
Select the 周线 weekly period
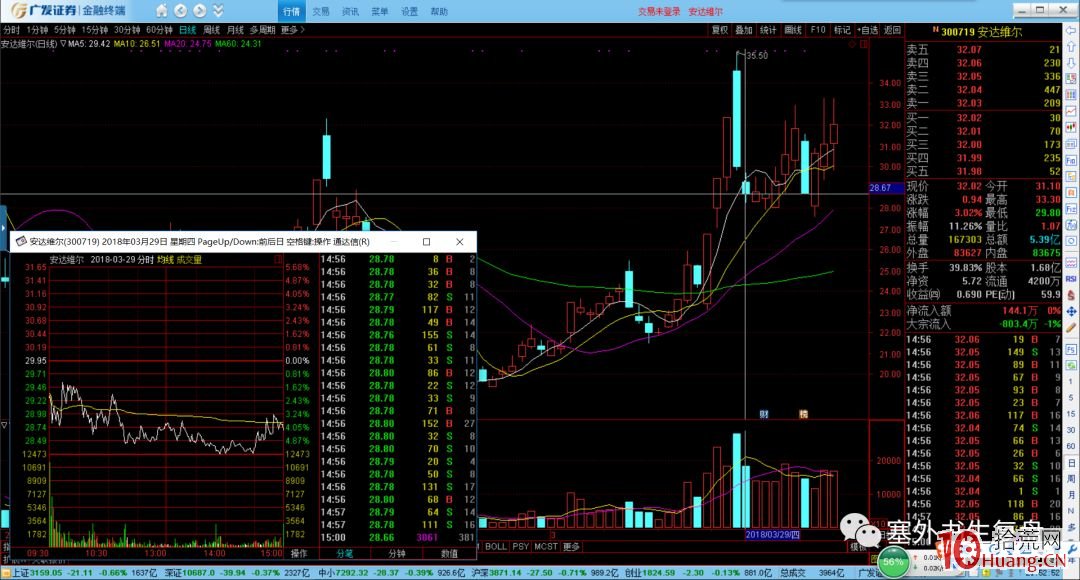click(x=211, y=30)
